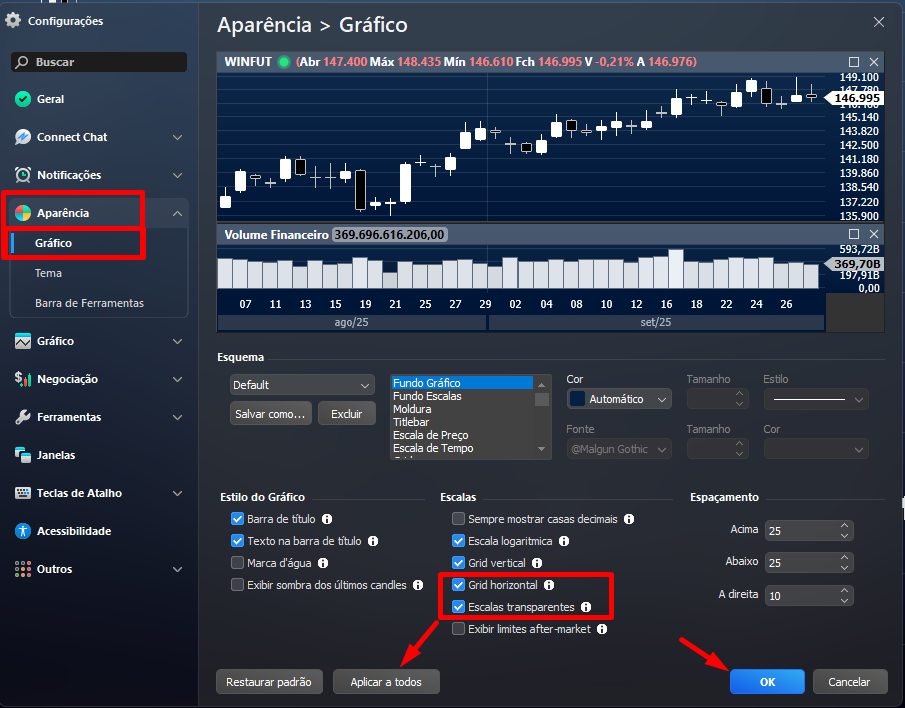
Task: Click the Teclas de Atalho keyboard icon
Action: 23,493
